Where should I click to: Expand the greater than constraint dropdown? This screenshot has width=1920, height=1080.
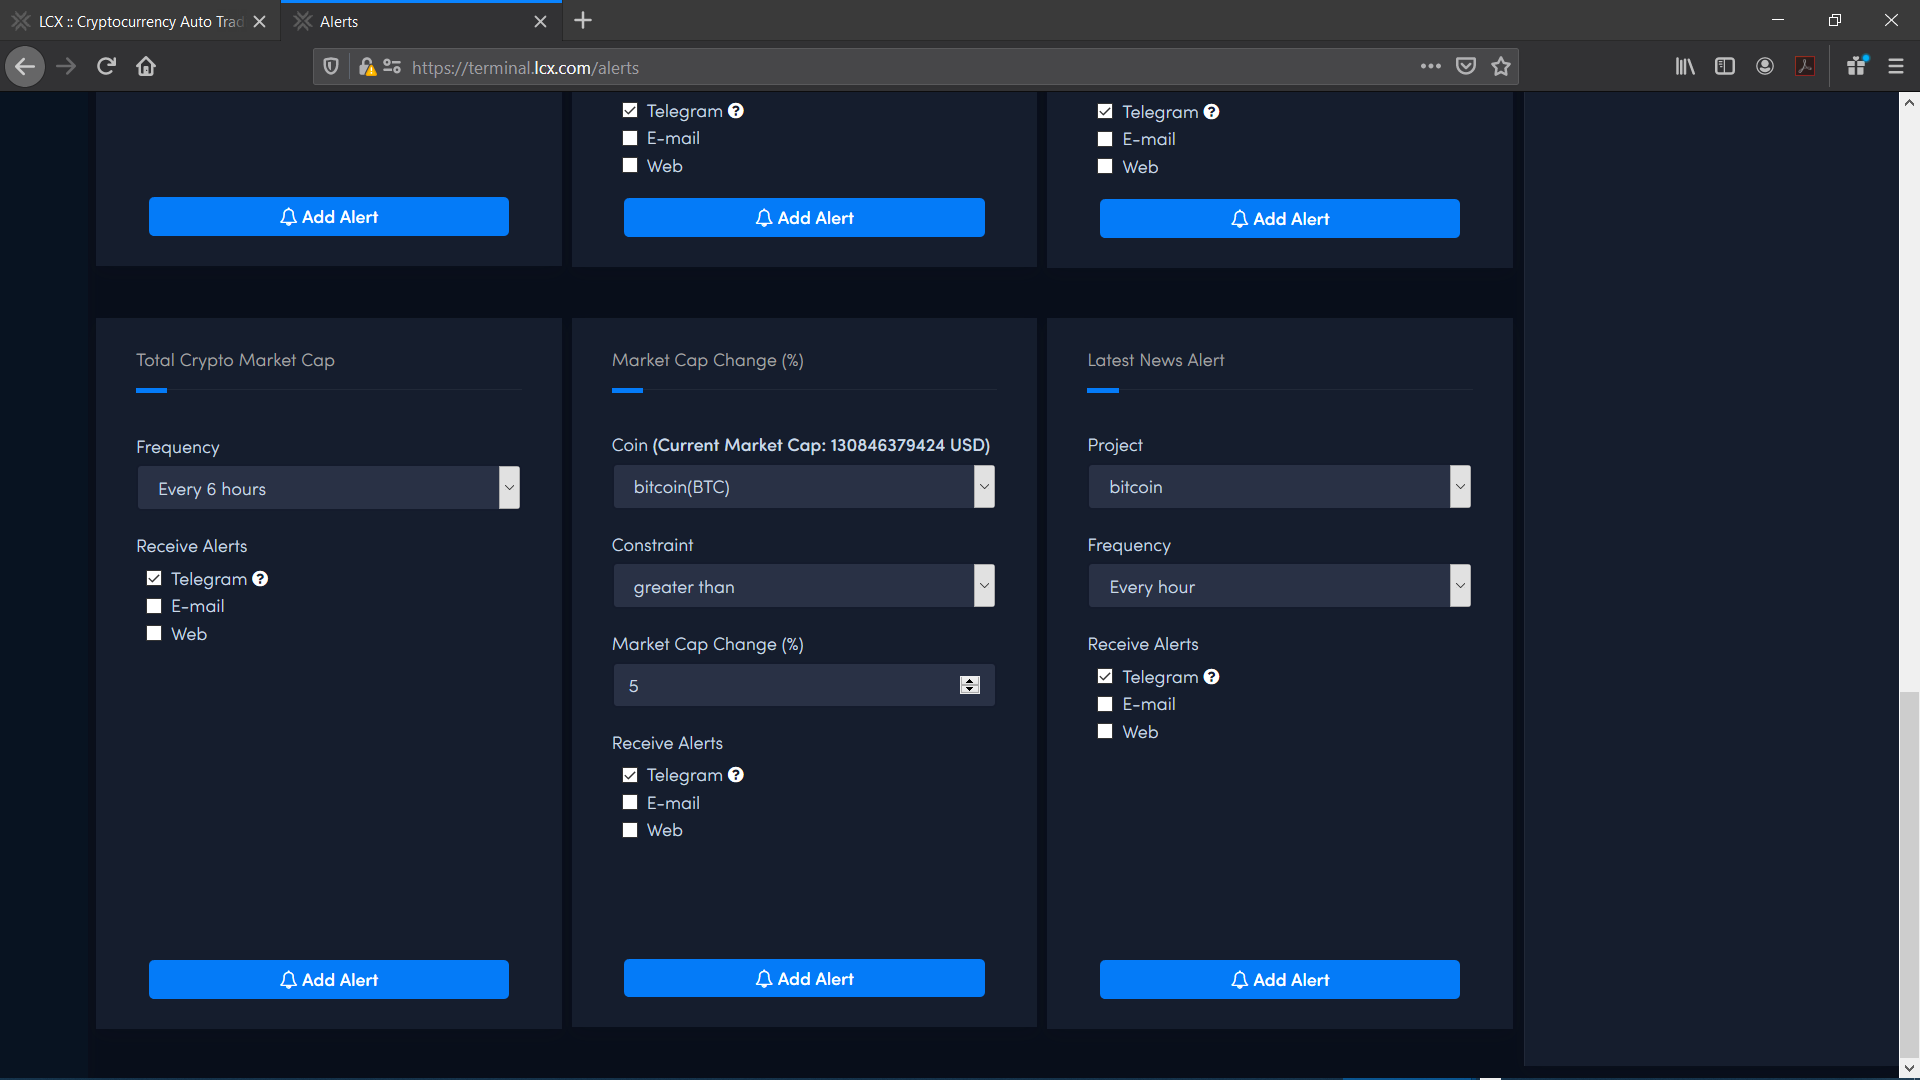pos(803,586)
